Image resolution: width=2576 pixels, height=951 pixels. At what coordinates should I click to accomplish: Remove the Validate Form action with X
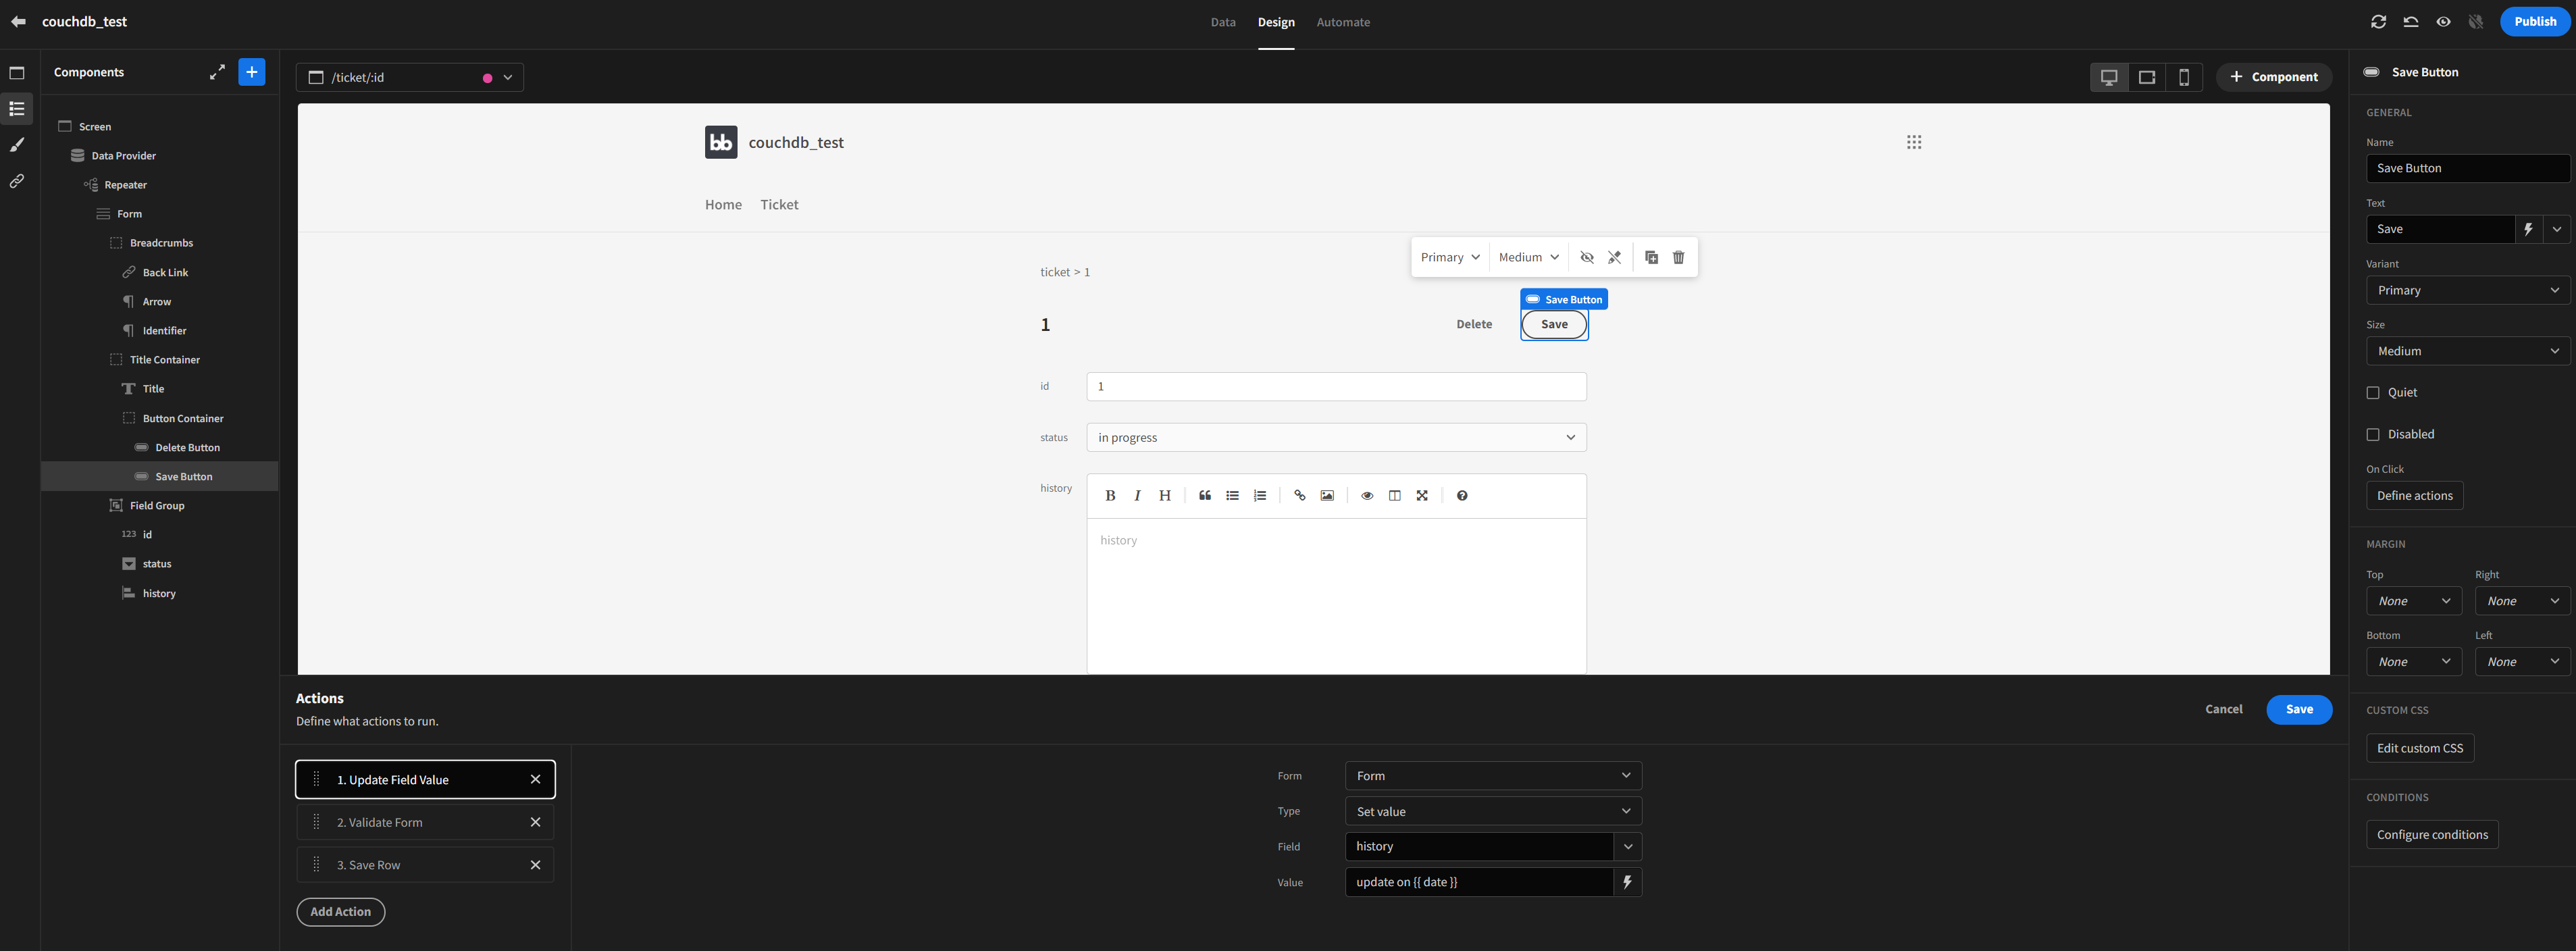535,822
